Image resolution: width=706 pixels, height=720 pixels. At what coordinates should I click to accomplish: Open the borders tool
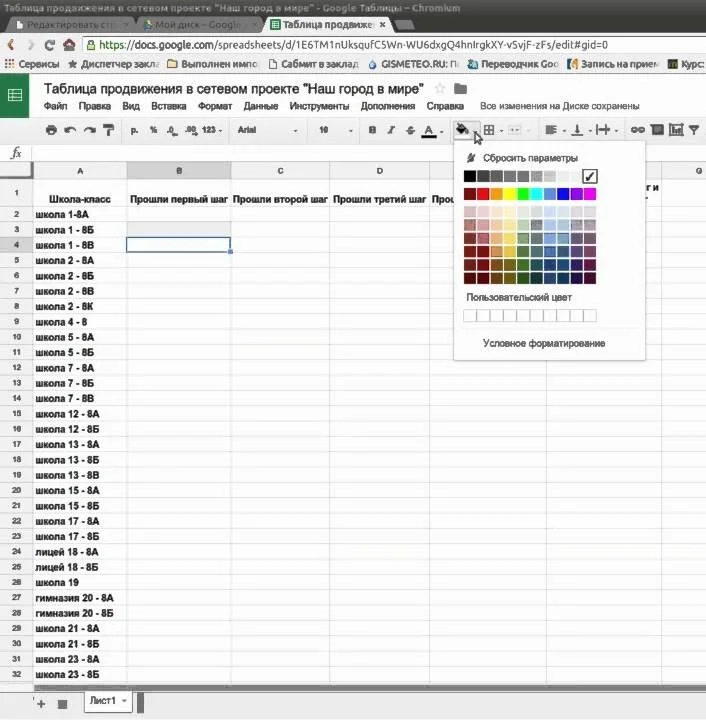(x=489, y=130)
